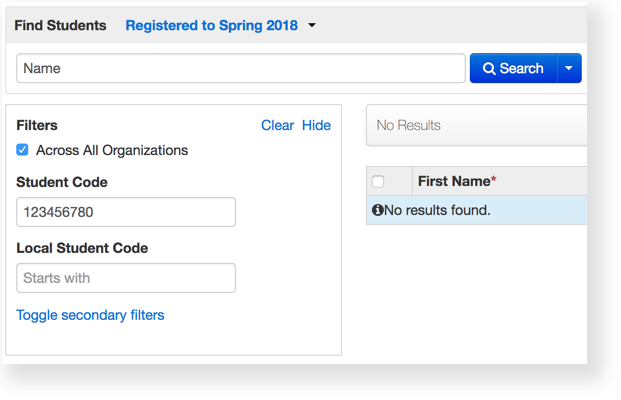This screenshot has height=400, width=621.
Task: Click the Find Students heading
Action: pos(60,26)
